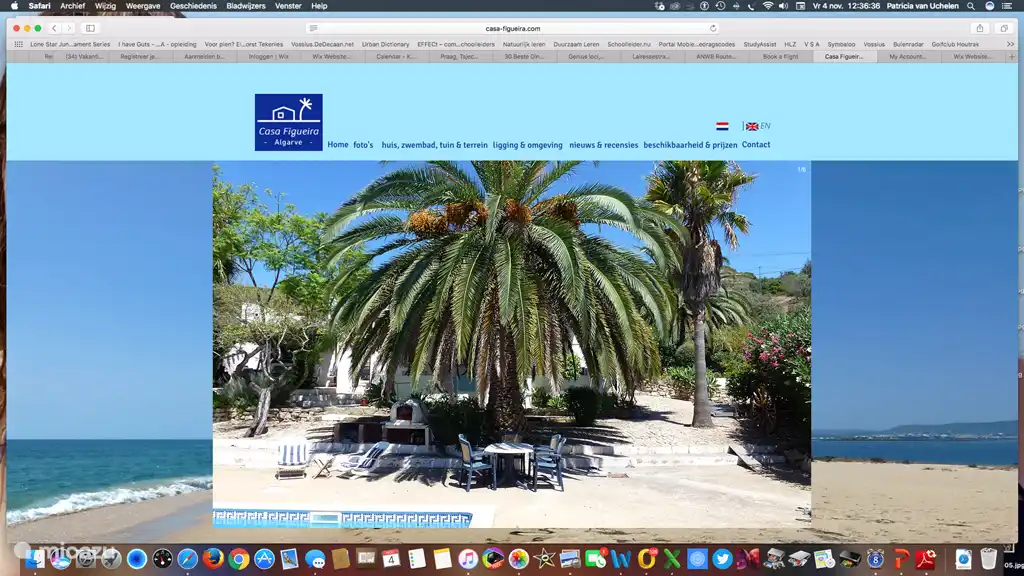Screen dimensions: 1024x576
Task: Switch to the Book a Flight tab
Action: click(x=780, y=57)
